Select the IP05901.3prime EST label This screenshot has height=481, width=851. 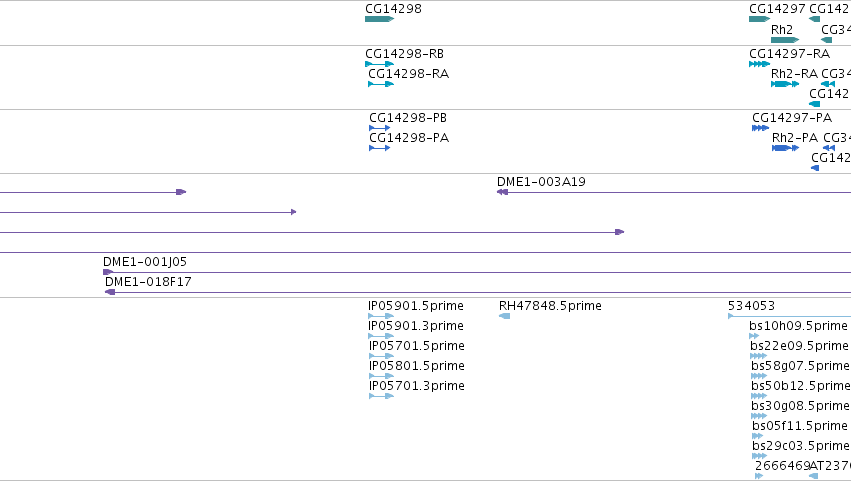click(x=416, y=326)
